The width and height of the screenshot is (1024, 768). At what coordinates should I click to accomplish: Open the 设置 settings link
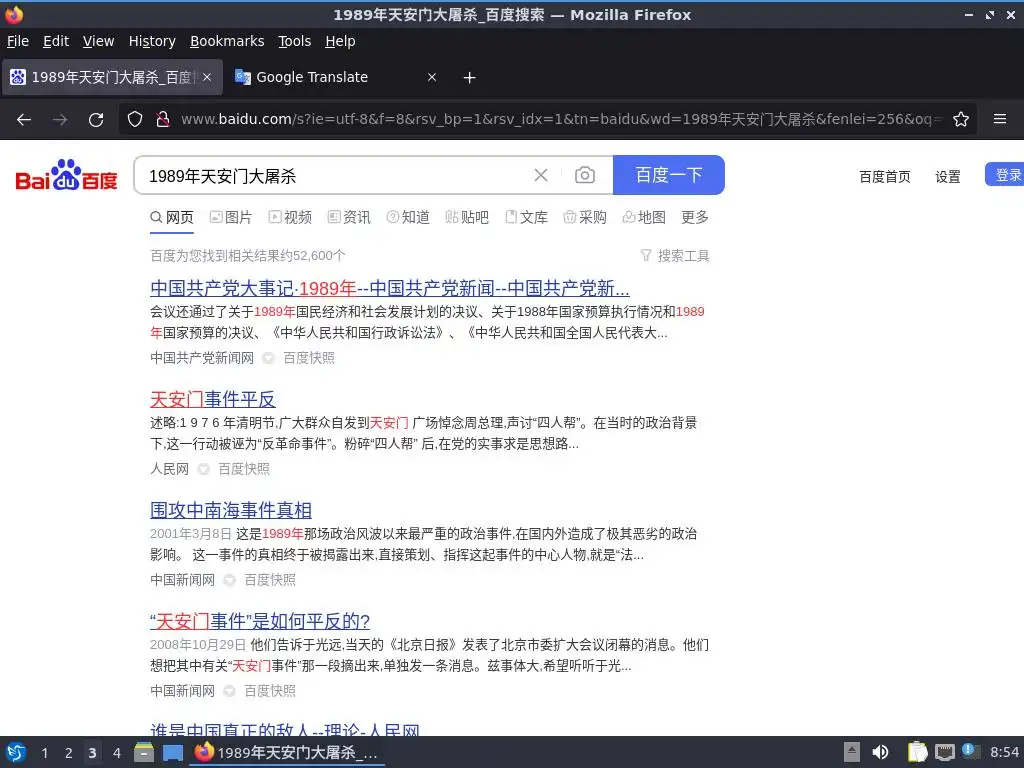pos(948,176)
